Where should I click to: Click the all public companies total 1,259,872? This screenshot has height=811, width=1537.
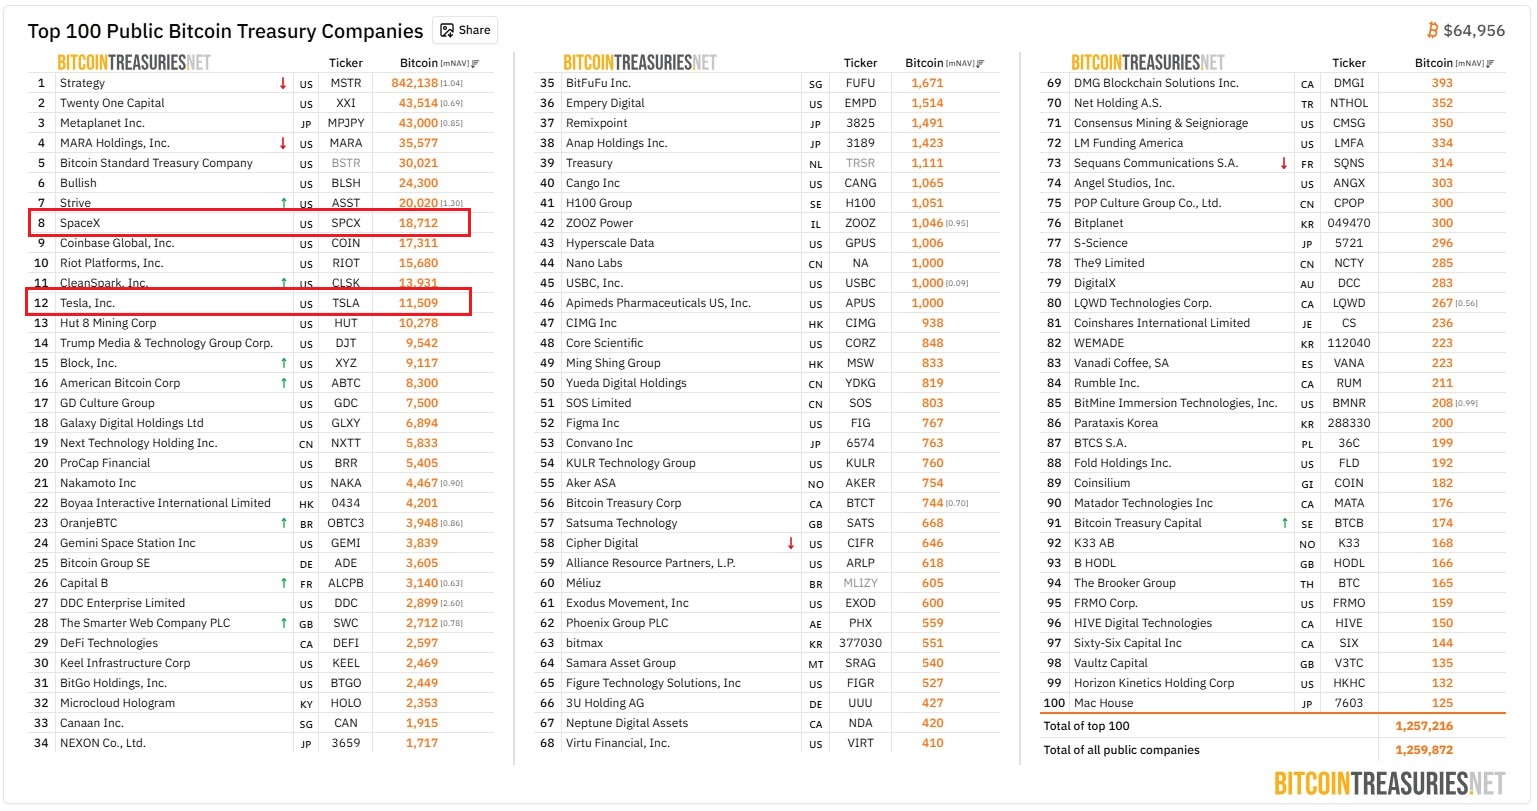(1424, 750)
